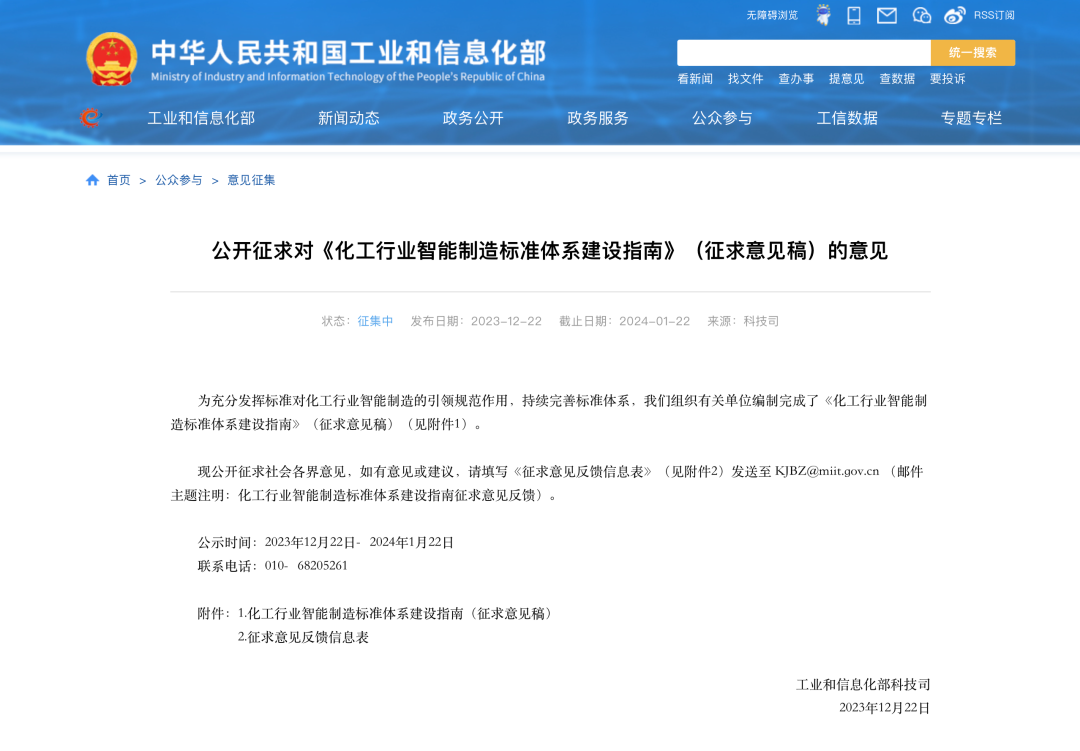
Task: Click the 公示时间 date range line
Action: (x=325, y=542)
